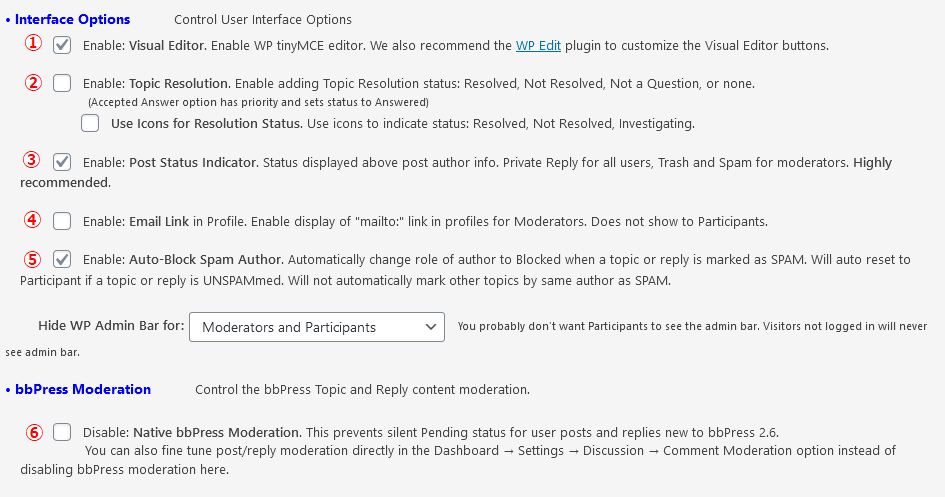Click the red circled number 4 marker
Screen dimensions: 945x497
click(x=33, y=219)
